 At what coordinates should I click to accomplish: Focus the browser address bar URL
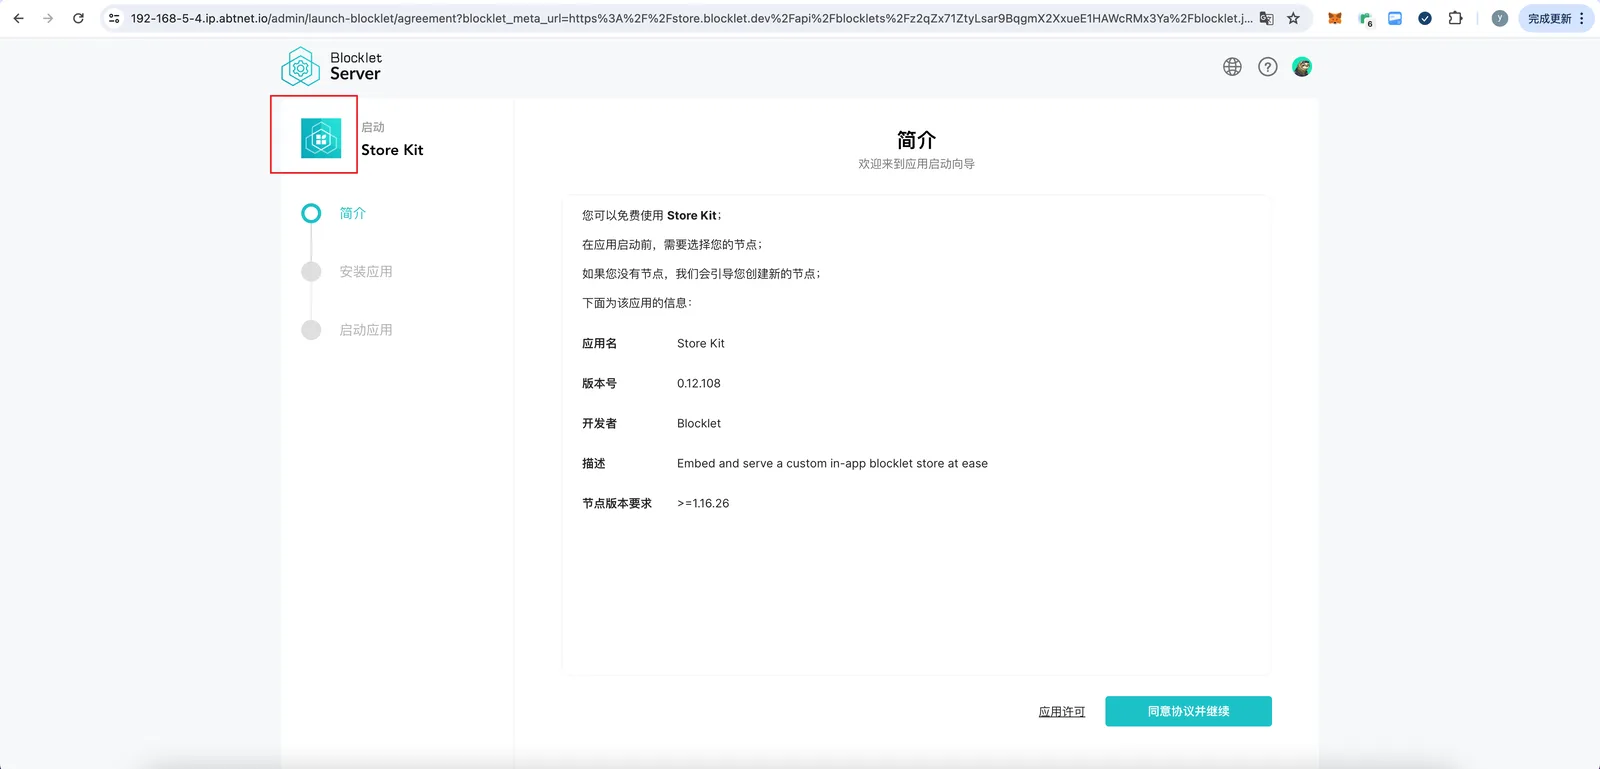click(x=690, y=18)
